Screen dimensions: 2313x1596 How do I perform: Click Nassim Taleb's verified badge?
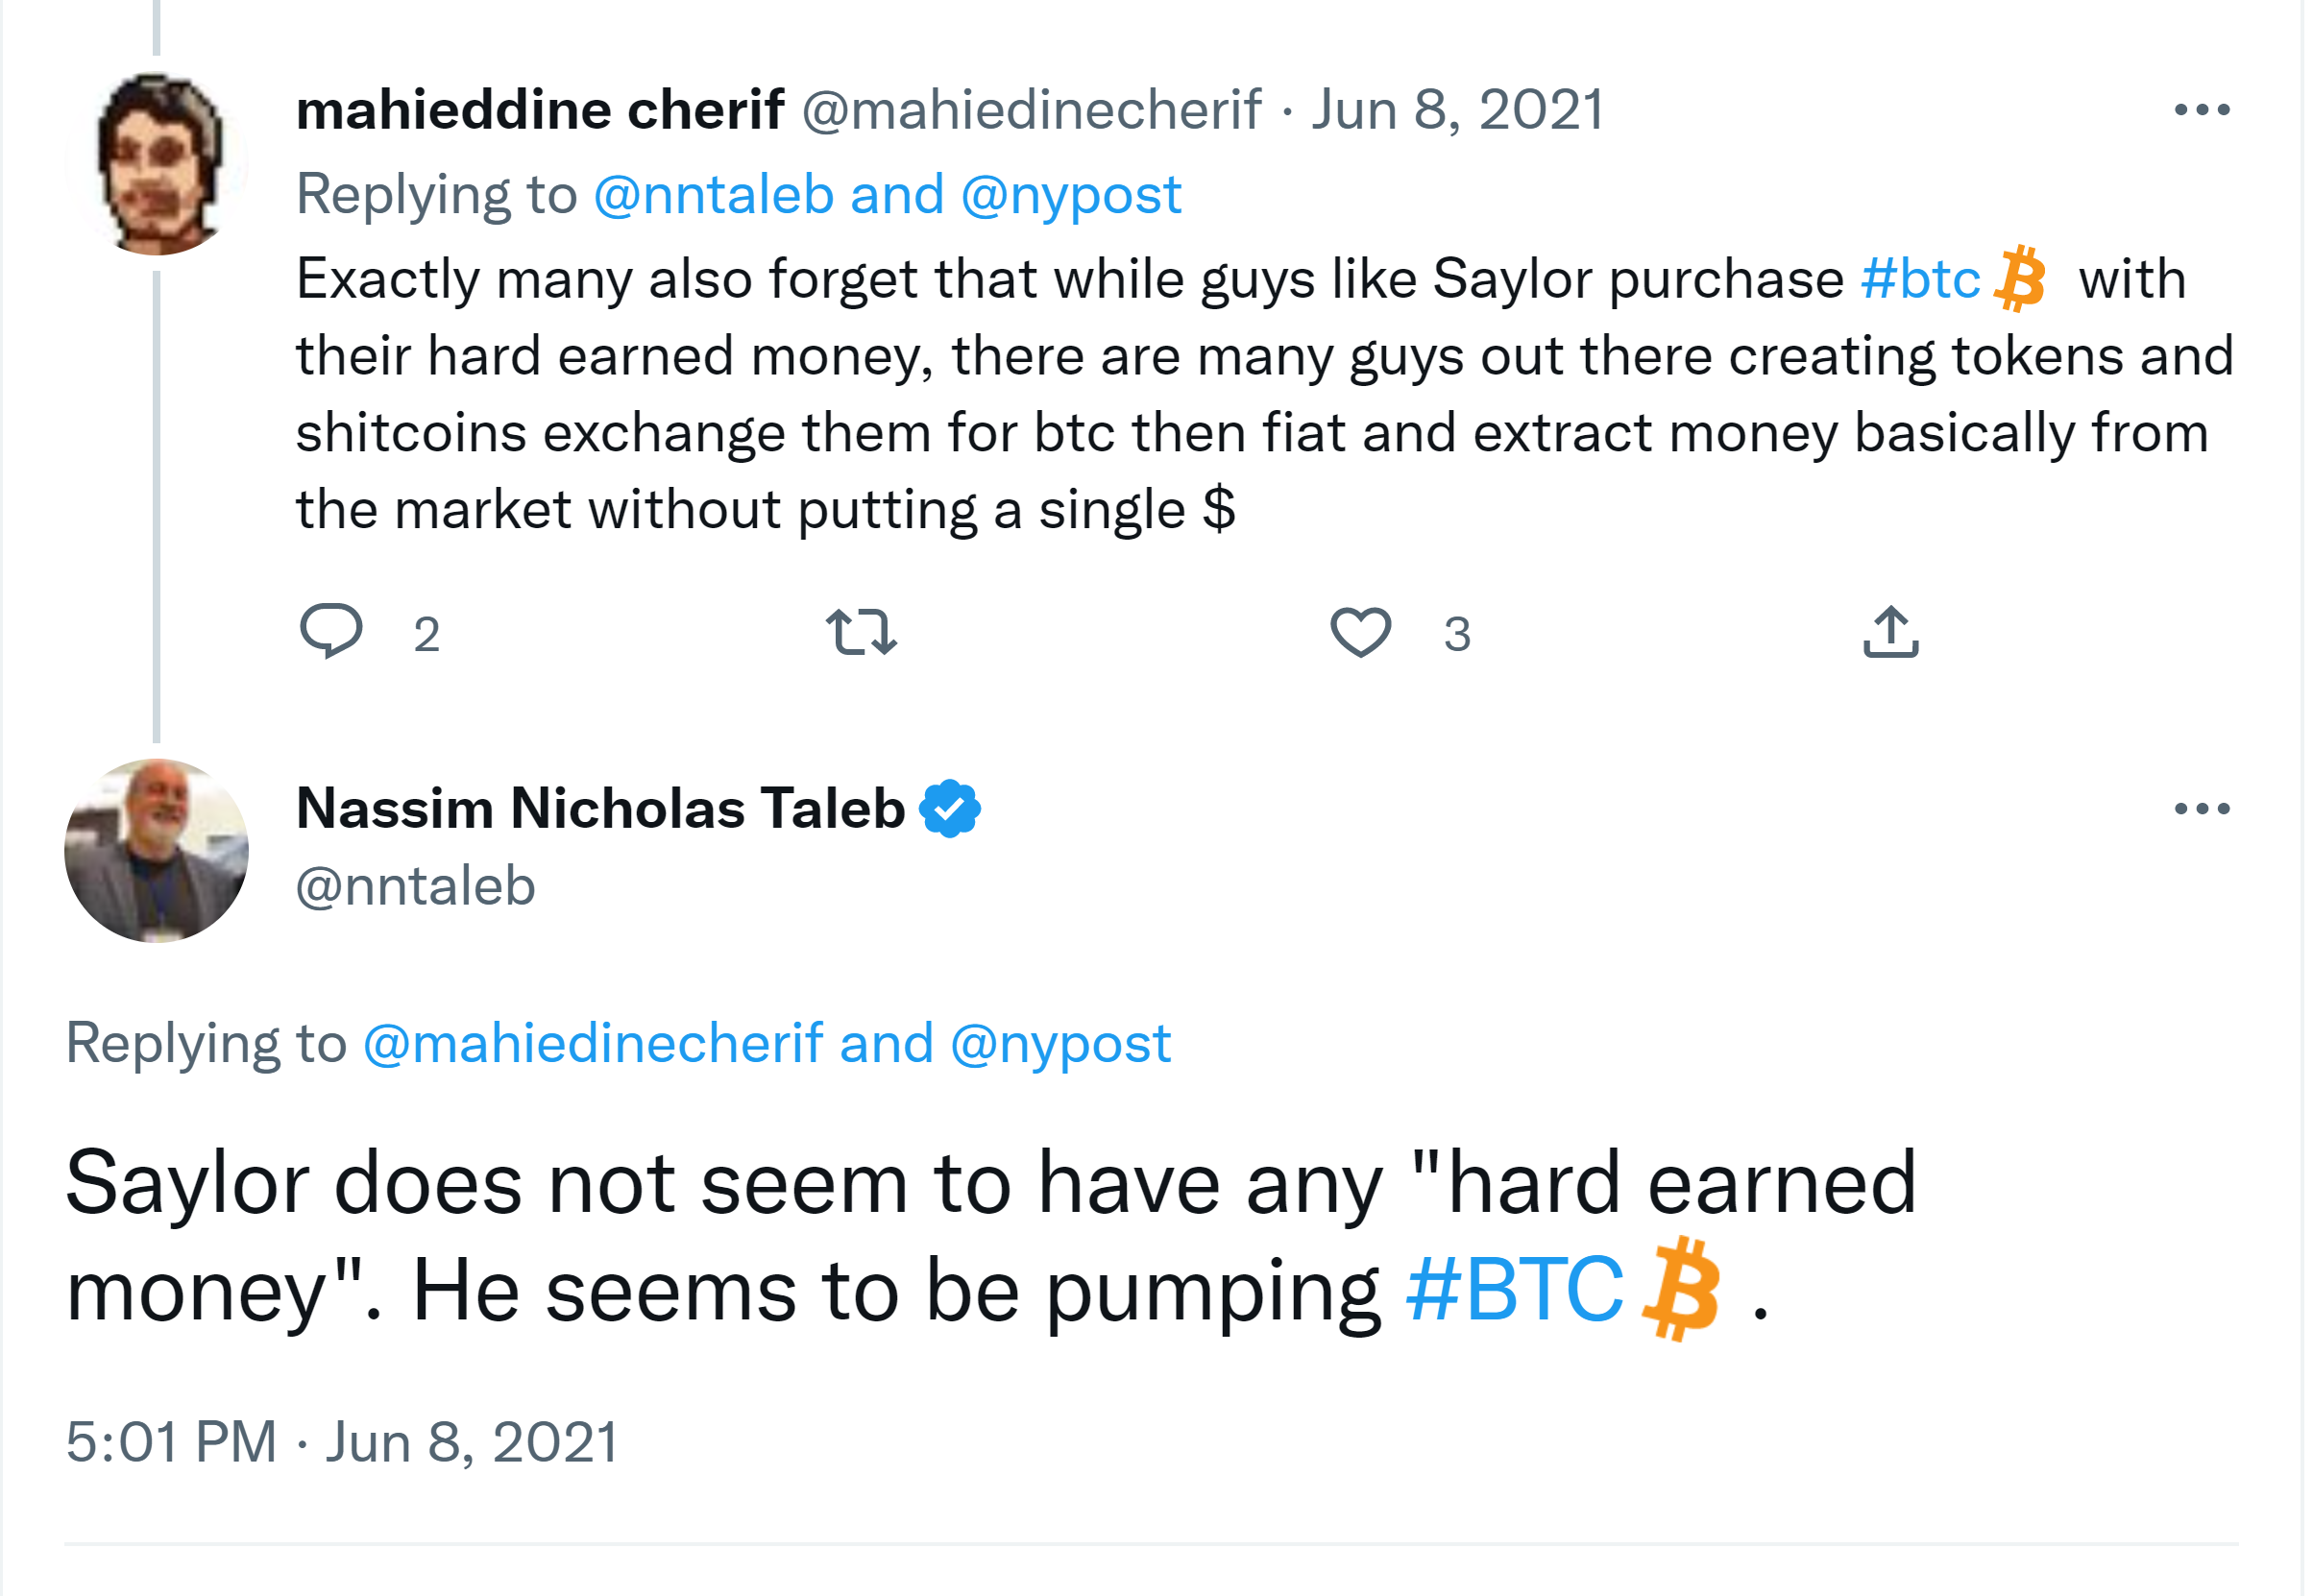949,809
